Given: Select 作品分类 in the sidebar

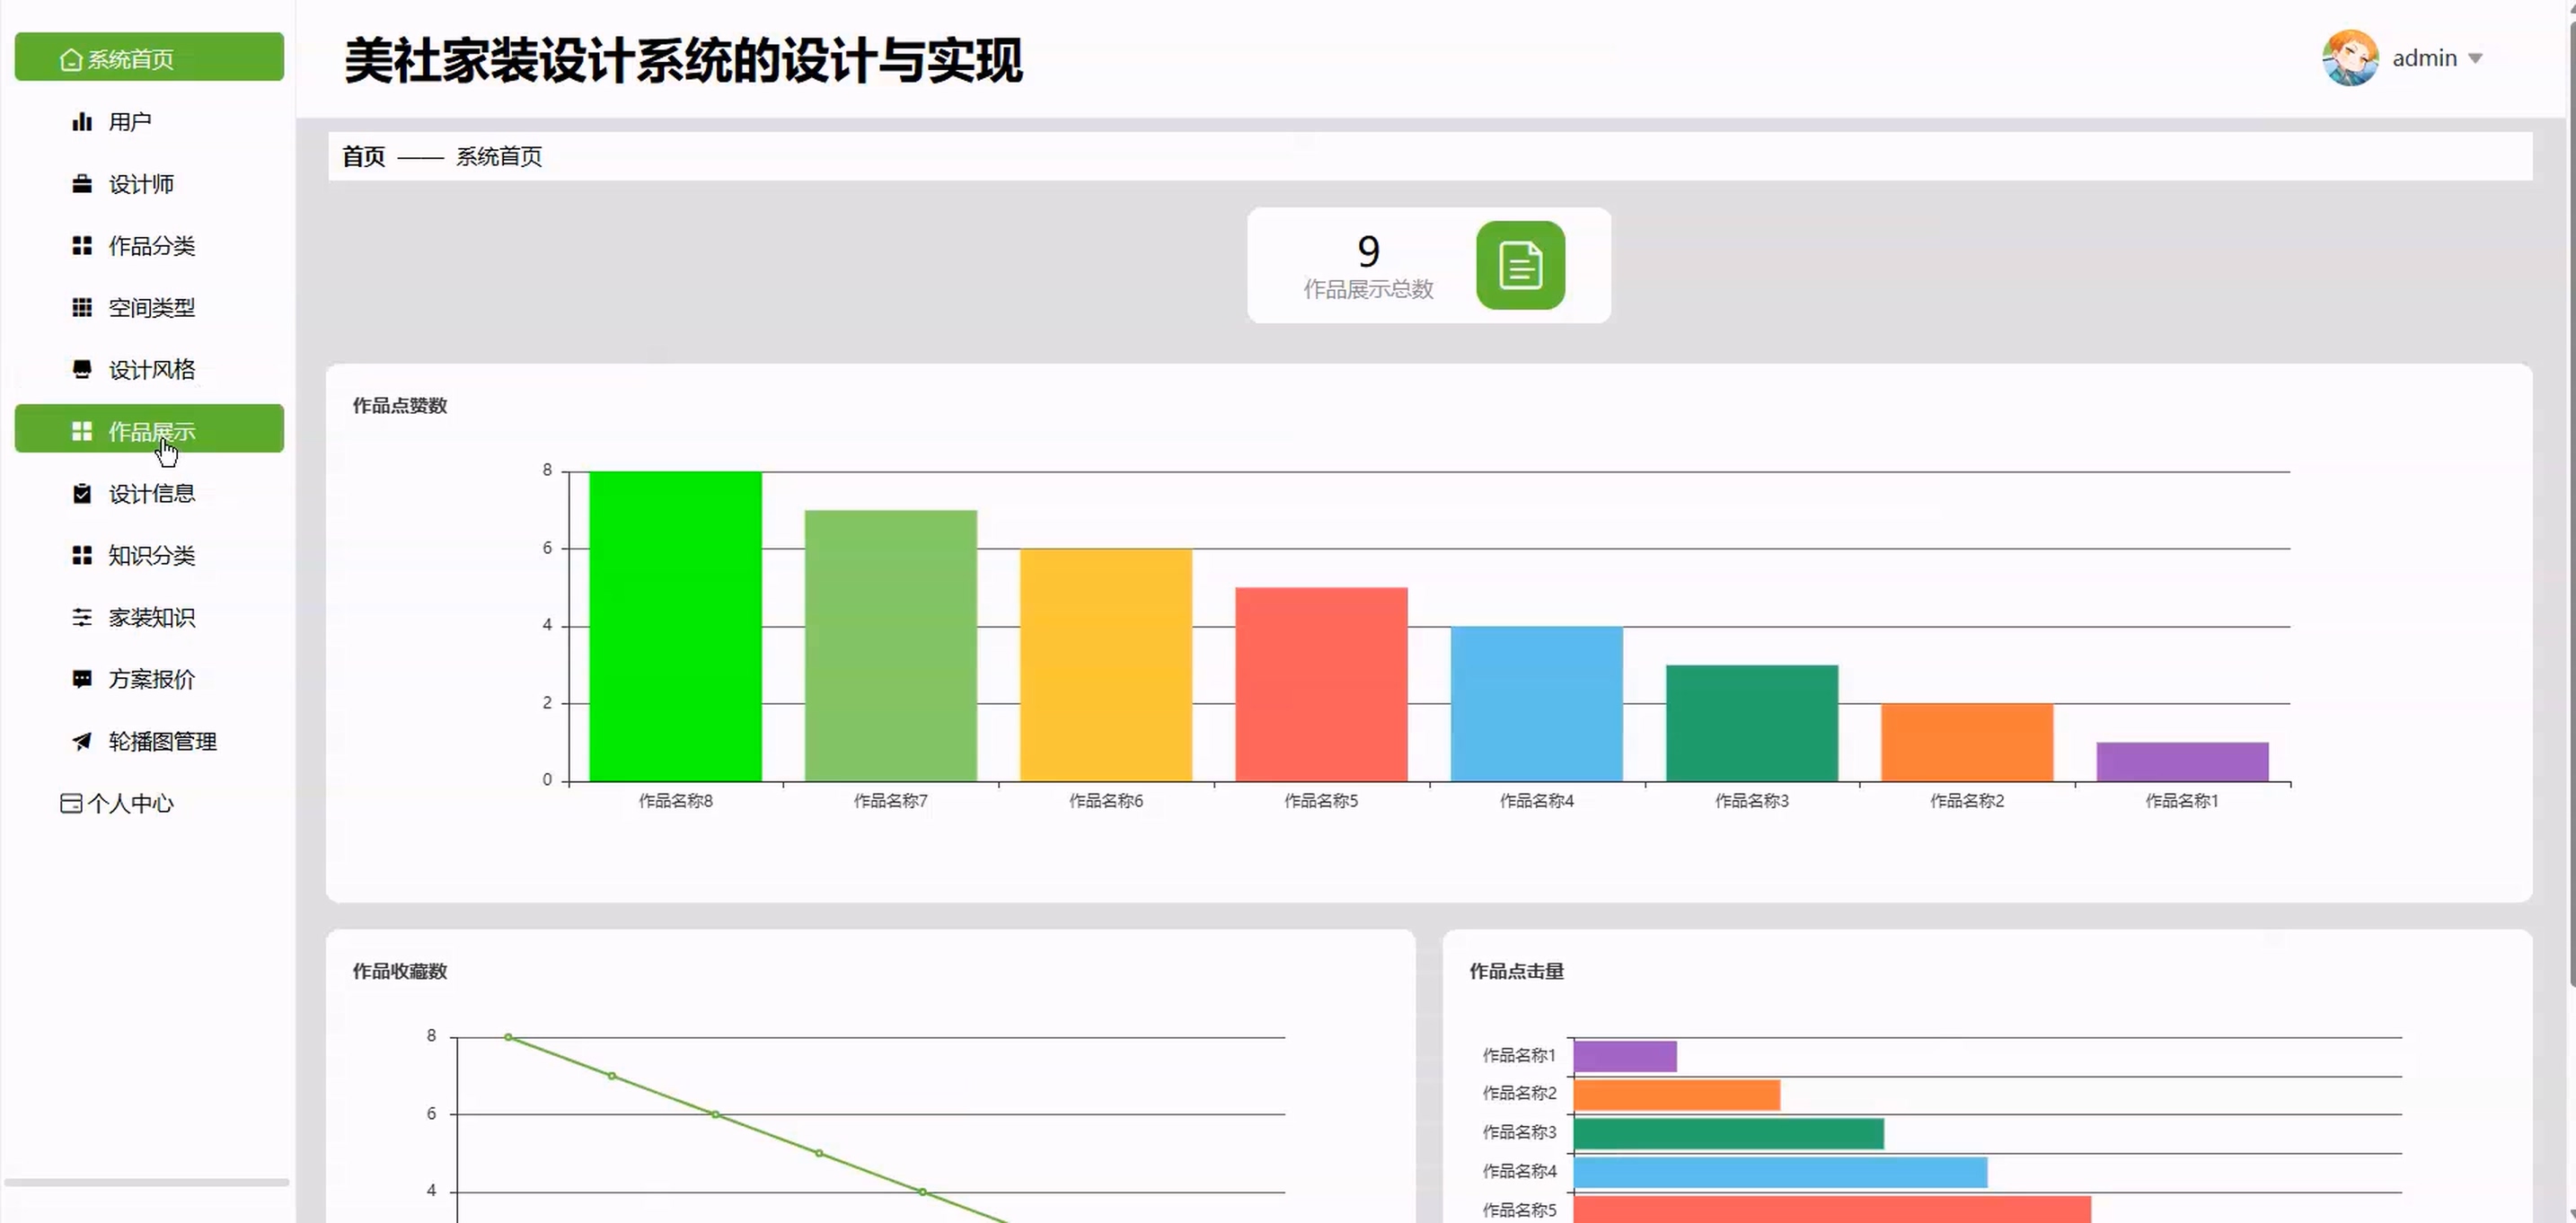Looking at the screenshot, I should 151,246.
